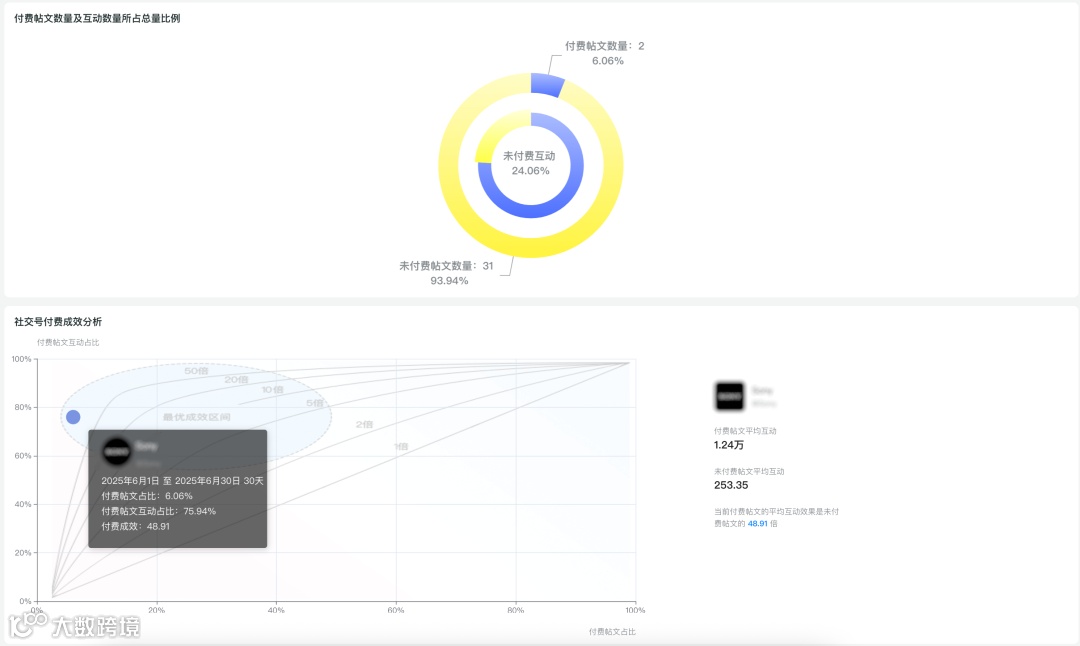
Task: Click the 20% tick on the x-axis
Action: [156, 610]
